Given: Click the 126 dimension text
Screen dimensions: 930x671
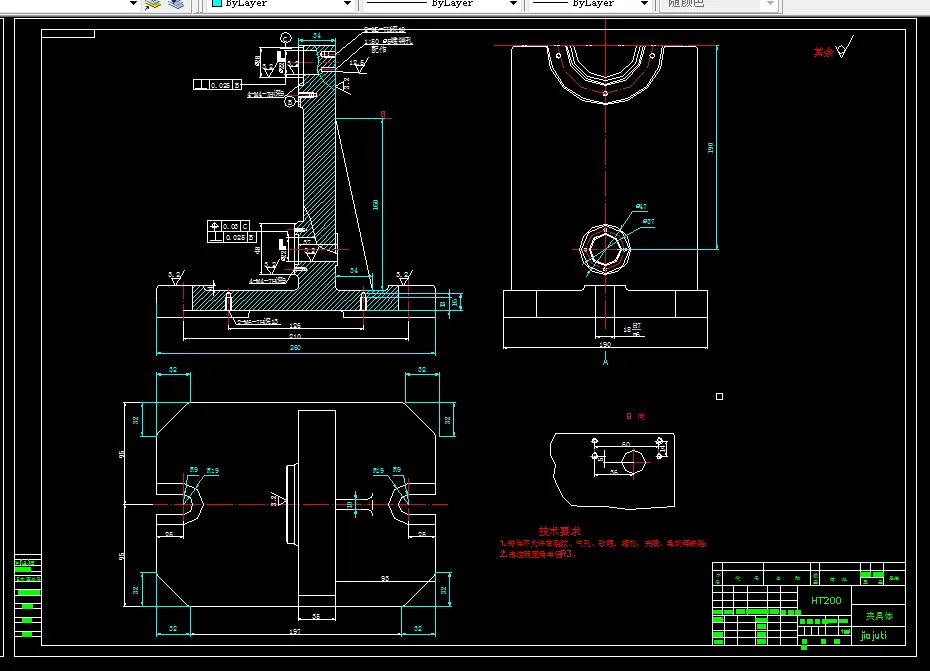Looking at the screenshot, I should pyautogui.click(x=295, y=326).
